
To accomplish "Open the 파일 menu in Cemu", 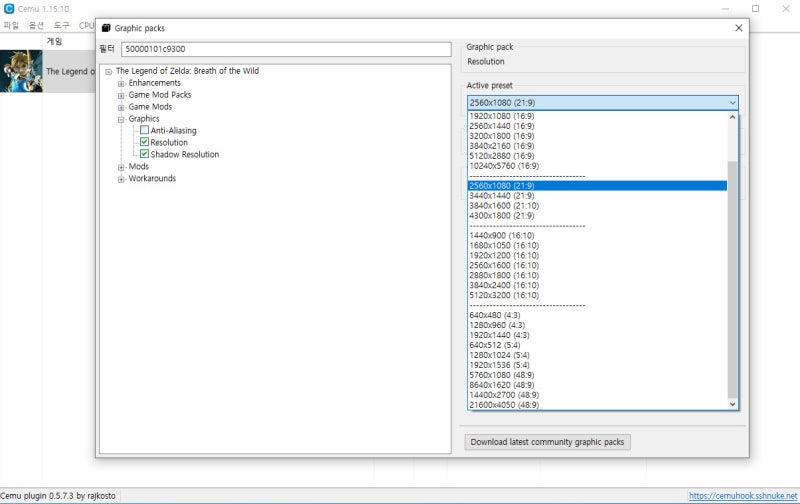I will tap(11, 25).
